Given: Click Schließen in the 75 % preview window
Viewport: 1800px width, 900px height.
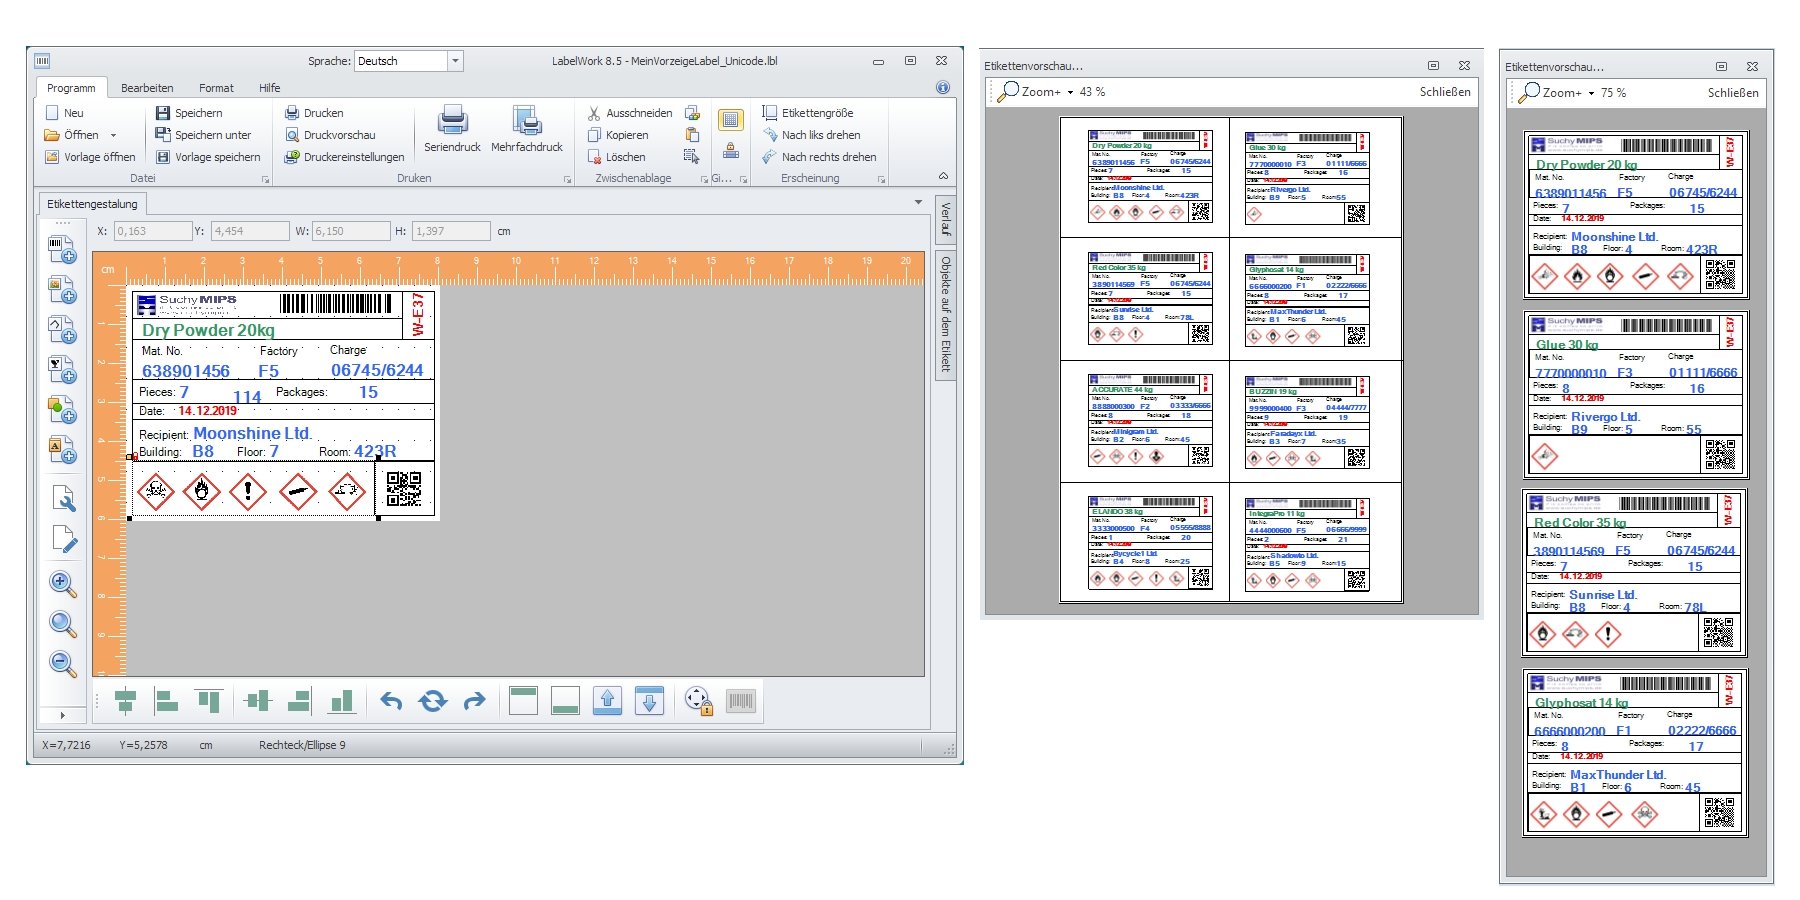Looking at the screenshot, I should [1733, 93].
